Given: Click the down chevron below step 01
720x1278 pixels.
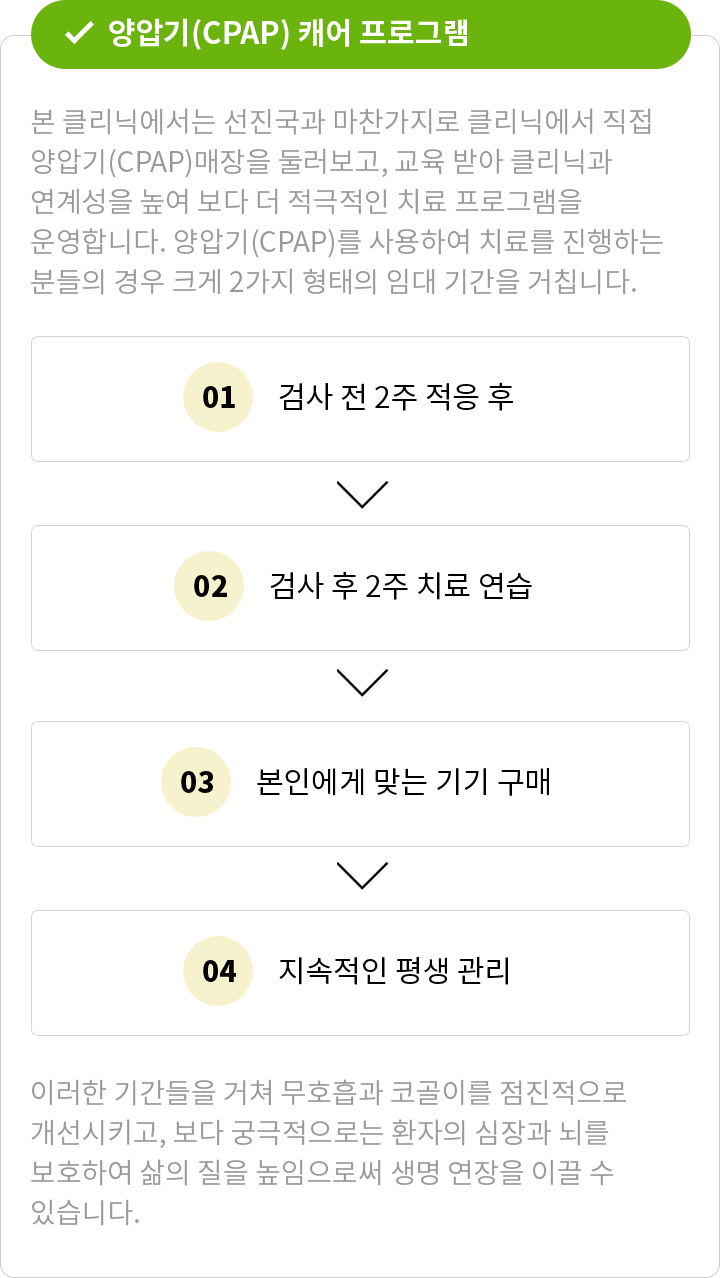Looking at the screenshot, I should tap(362, 494).
